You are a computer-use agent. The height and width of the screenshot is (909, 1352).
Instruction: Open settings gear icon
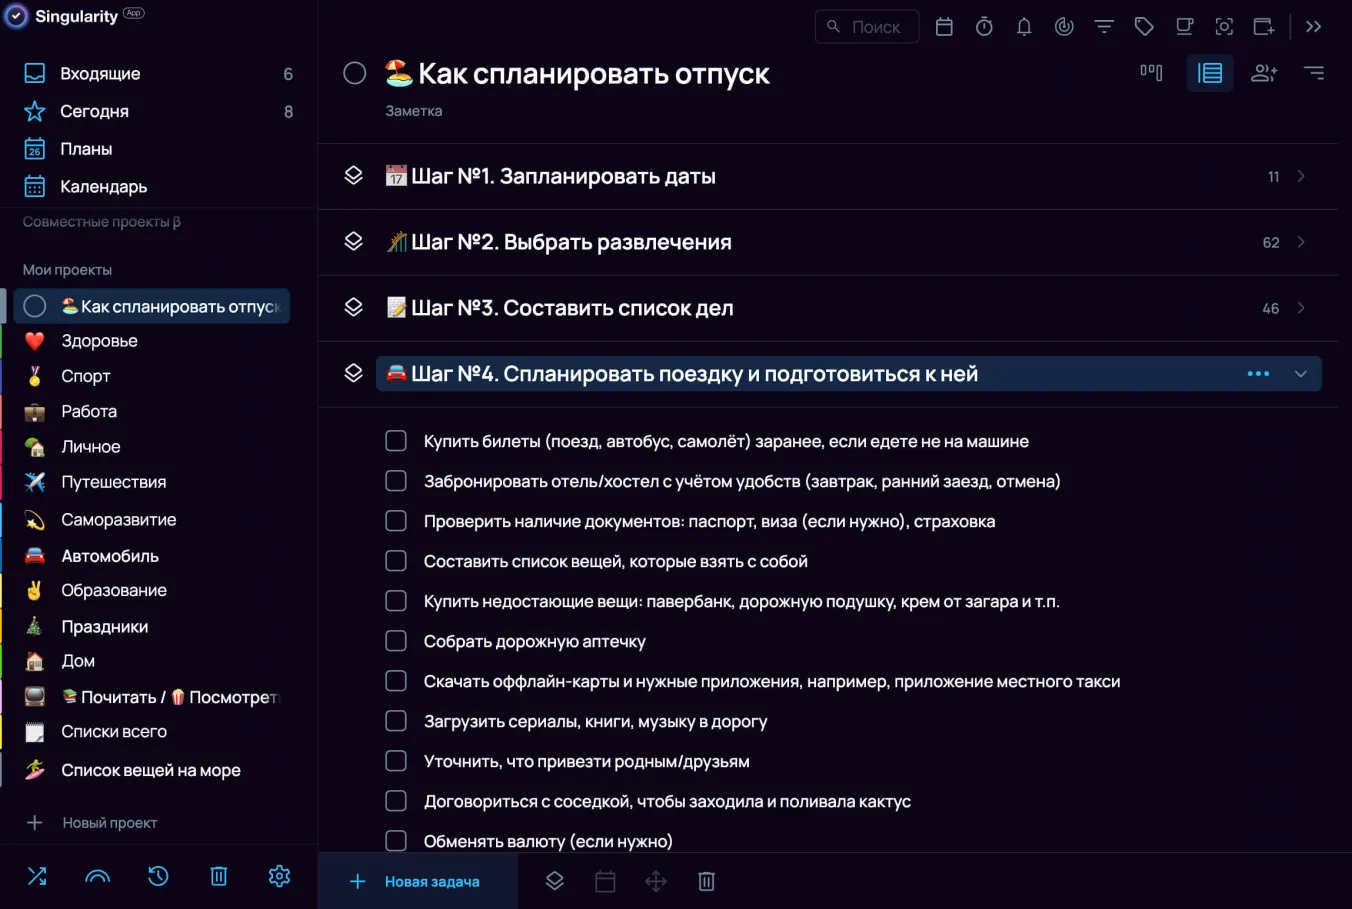(279, 877)
